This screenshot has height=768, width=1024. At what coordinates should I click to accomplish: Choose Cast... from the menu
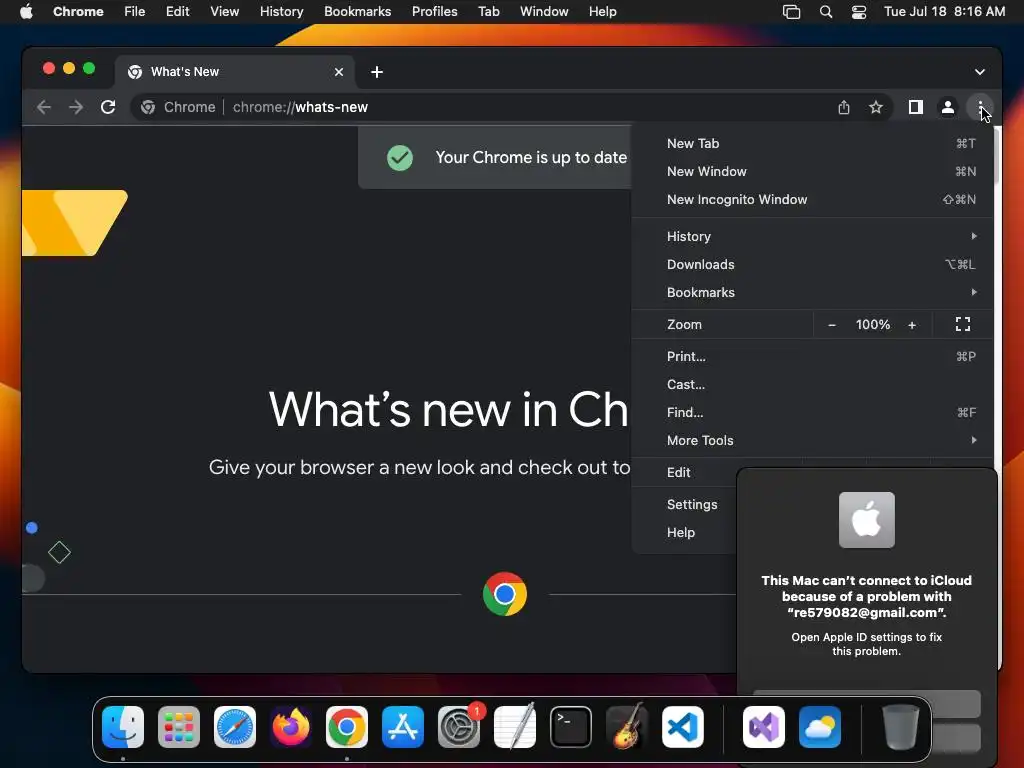[x=812, y=385]
